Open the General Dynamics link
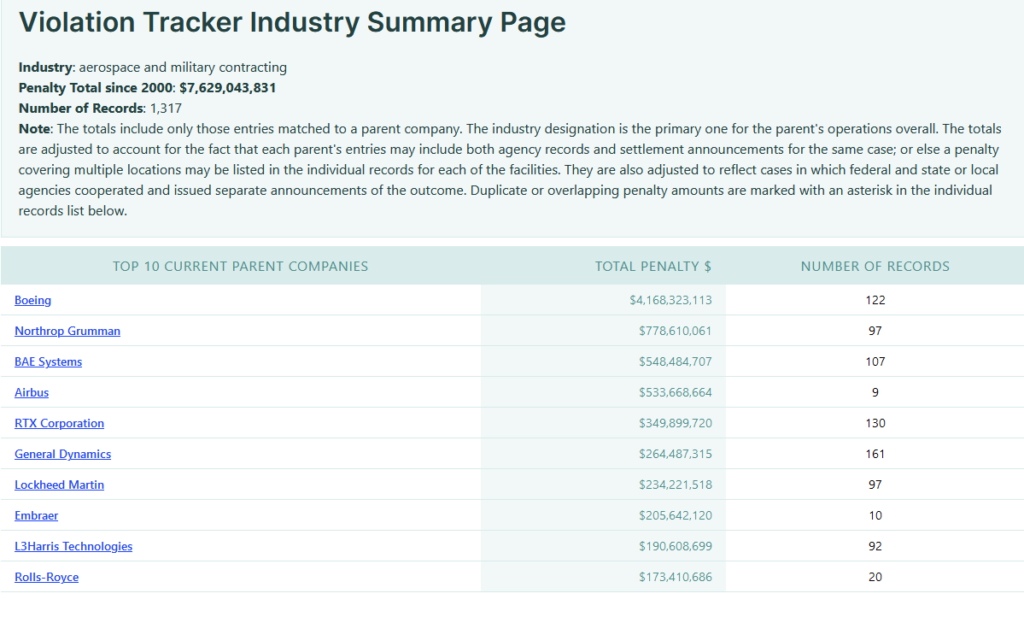 63,454
